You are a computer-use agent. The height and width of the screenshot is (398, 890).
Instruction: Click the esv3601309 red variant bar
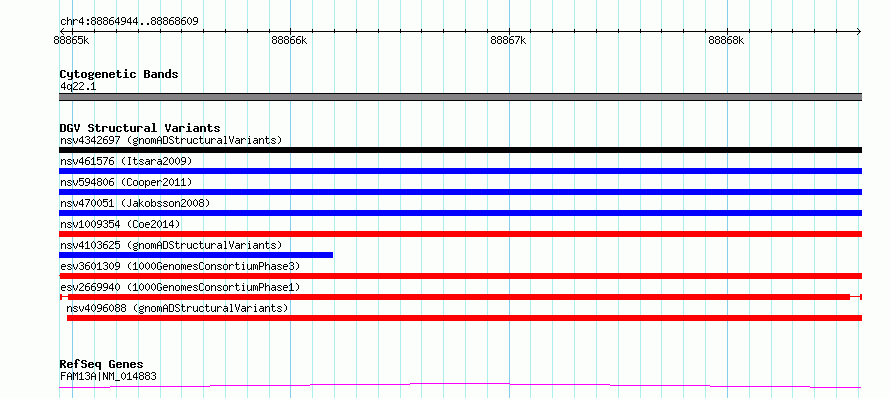click(x=460, y=276)
